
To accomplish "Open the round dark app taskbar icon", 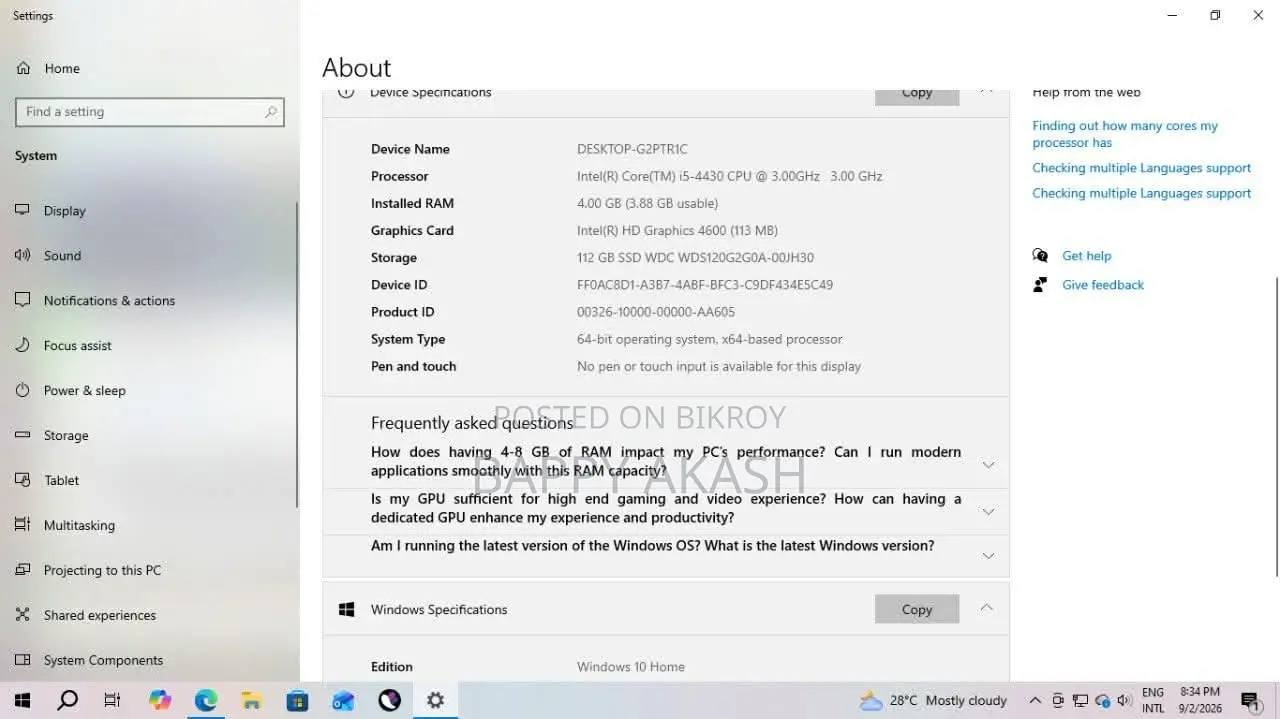I will pos(390,700).
